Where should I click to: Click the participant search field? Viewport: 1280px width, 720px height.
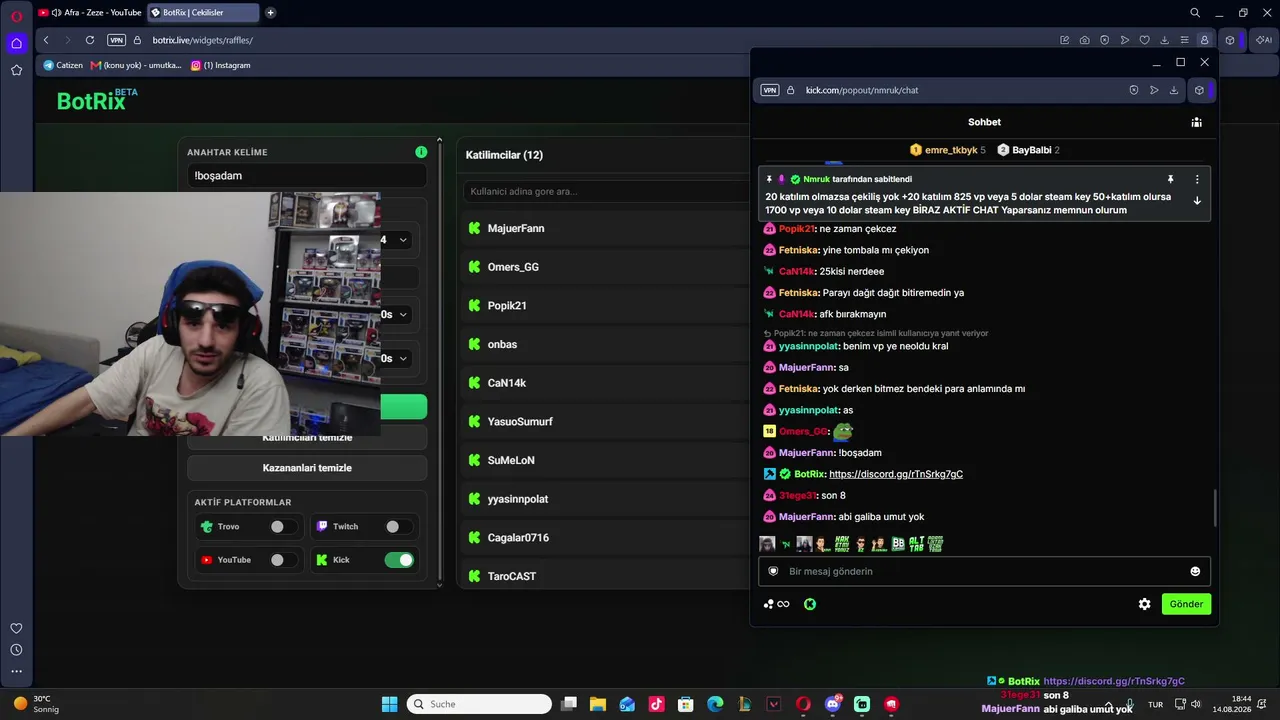pos(606,191)
